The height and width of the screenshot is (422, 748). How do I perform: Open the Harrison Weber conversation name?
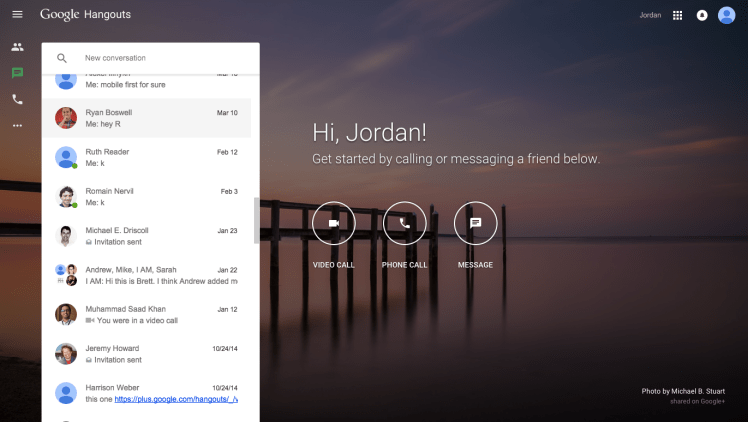[x=112, y=388]
